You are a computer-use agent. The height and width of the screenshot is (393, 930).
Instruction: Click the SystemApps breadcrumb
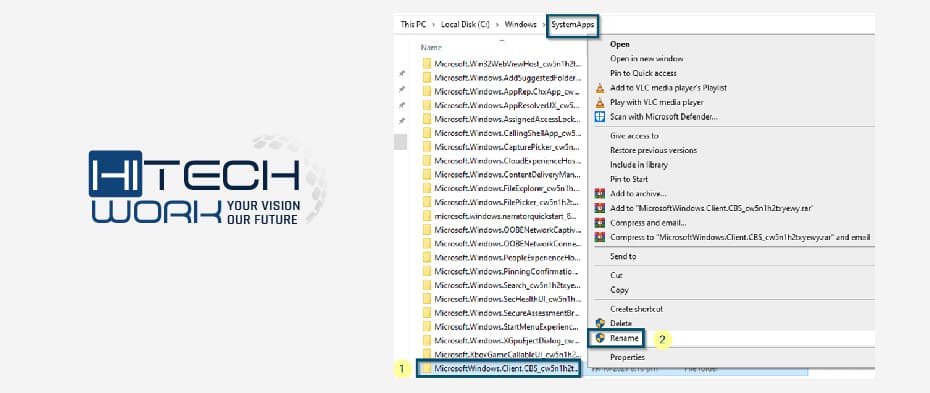tap(572, 24)
